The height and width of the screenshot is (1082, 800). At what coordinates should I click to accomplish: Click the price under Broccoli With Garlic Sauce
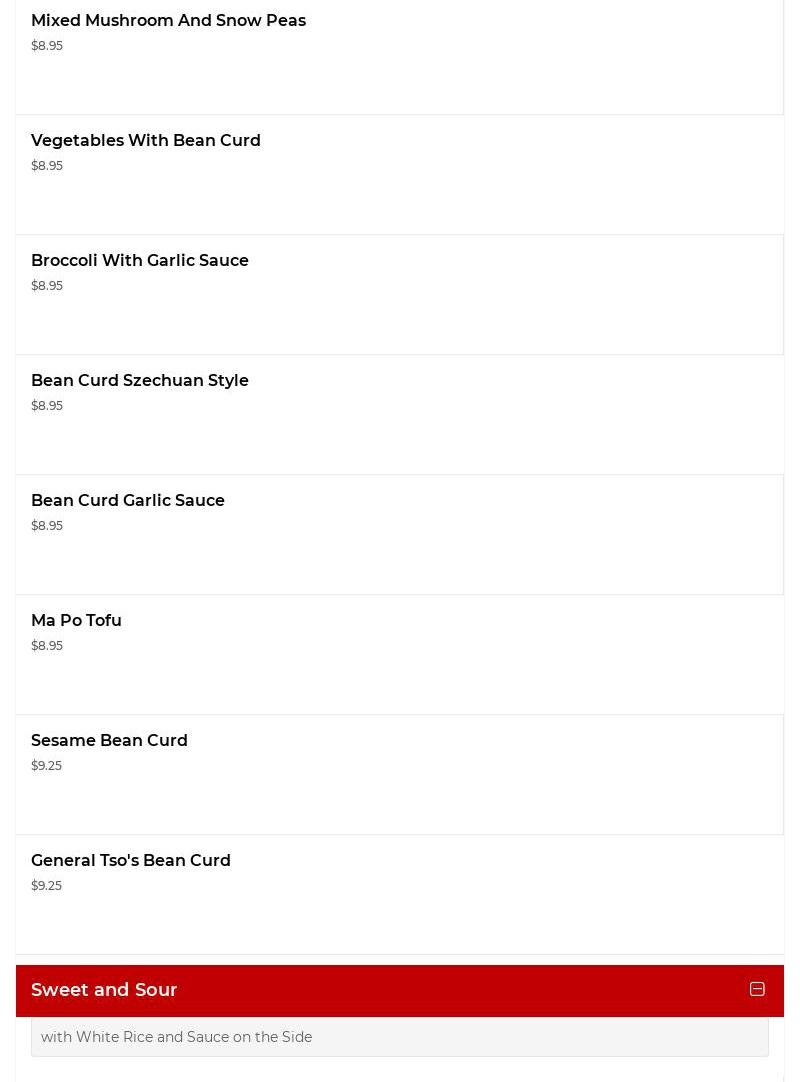tap(47, 286)
